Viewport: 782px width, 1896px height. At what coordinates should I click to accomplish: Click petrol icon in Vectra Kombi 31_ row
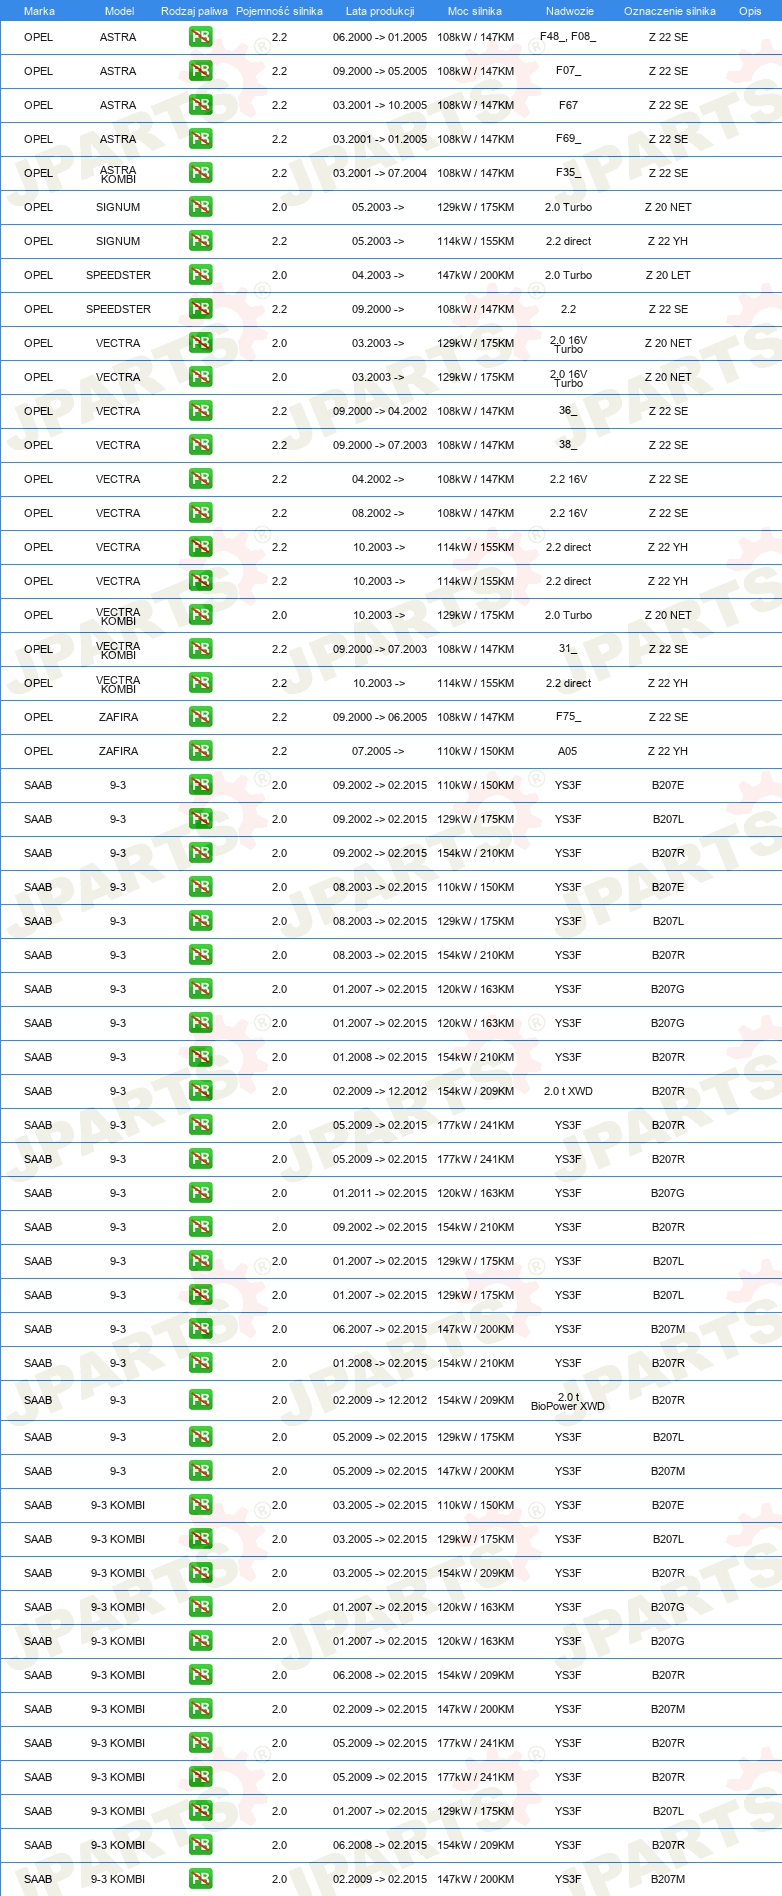[x=200, y=649]
